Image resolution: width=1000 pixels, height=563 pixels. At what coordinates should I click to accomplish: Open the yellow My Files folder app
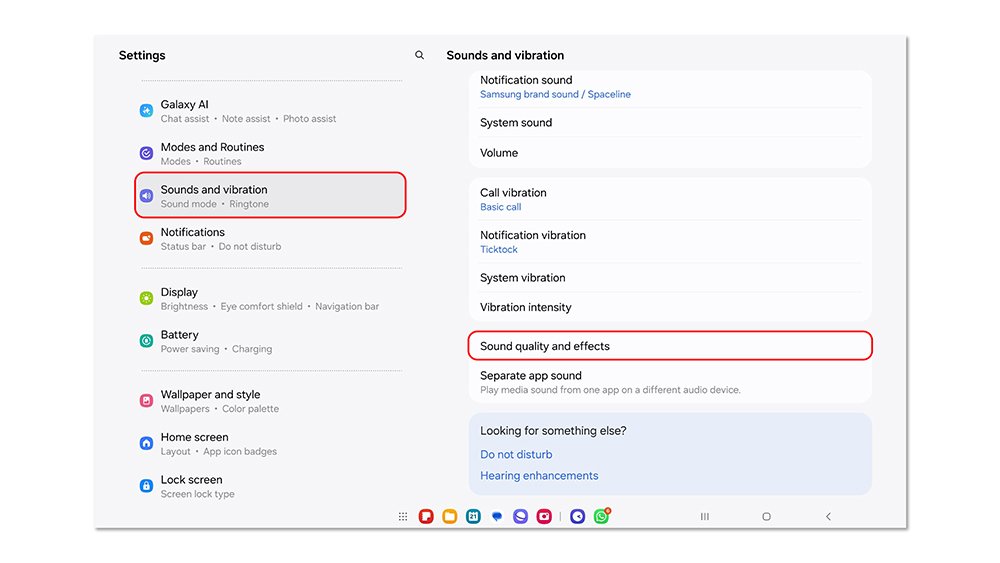pyautogui.click(x=449, y=517)
